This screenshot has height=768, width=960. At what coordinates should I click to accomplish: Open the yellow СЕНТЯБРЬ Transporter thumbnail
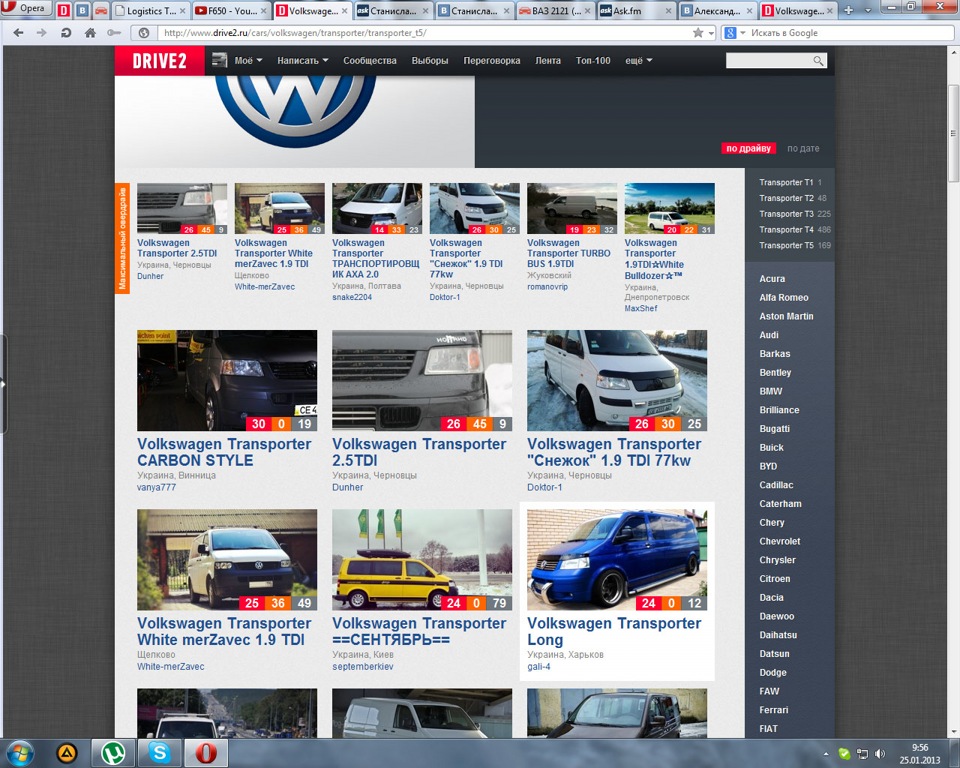click(422, 560)
